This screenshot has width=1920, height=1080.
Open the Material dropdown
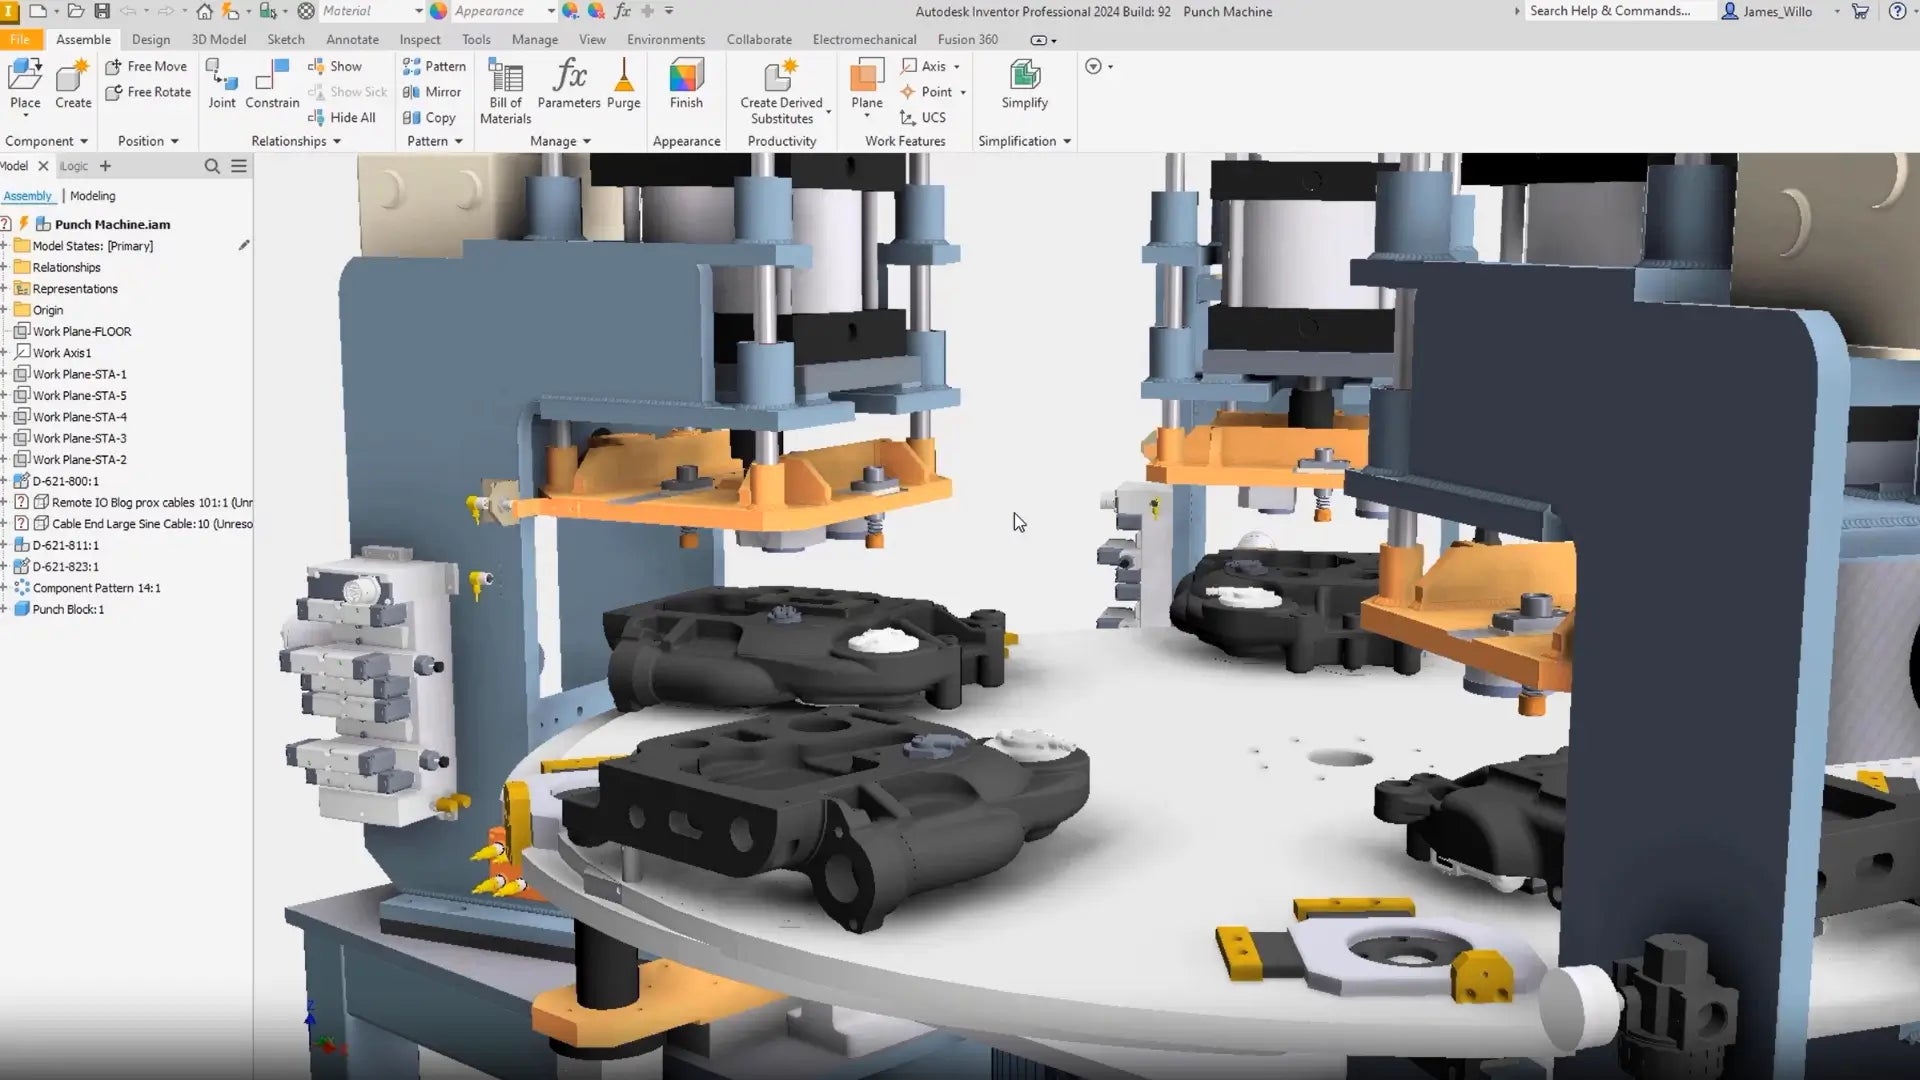pos(372,11)
